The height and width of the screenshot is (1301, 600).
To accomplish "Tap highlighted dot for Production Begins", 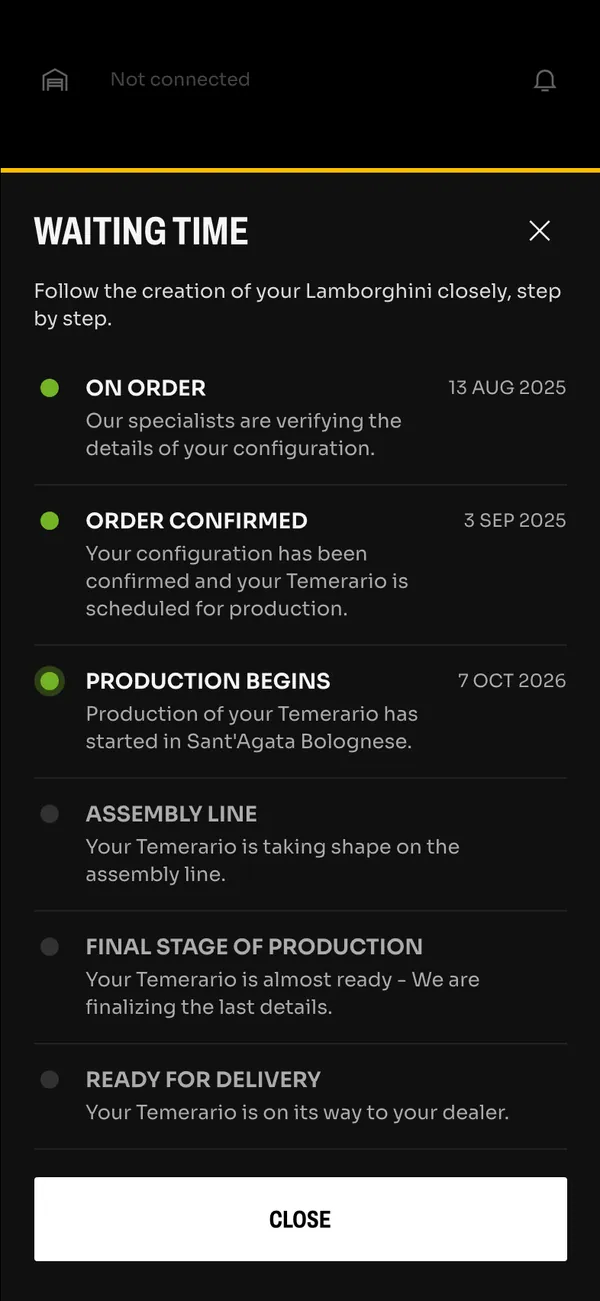I will tap(49, 681).
